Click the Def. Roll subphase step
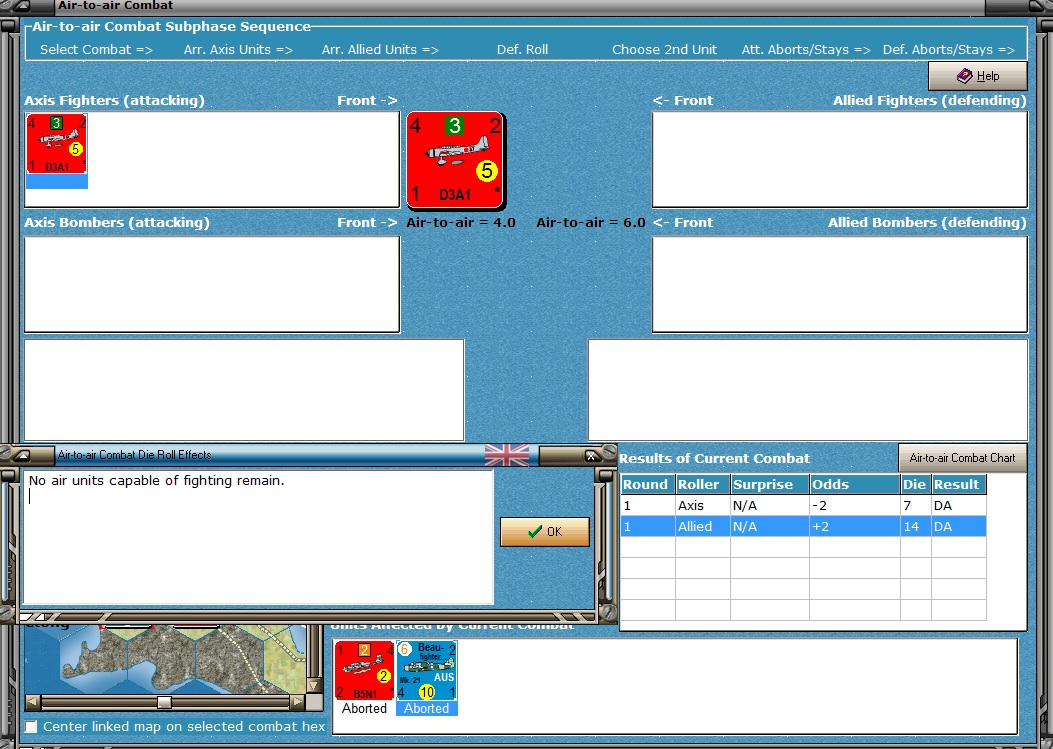The width and height of the screenshot is (1053, 749). click(522, 50)
